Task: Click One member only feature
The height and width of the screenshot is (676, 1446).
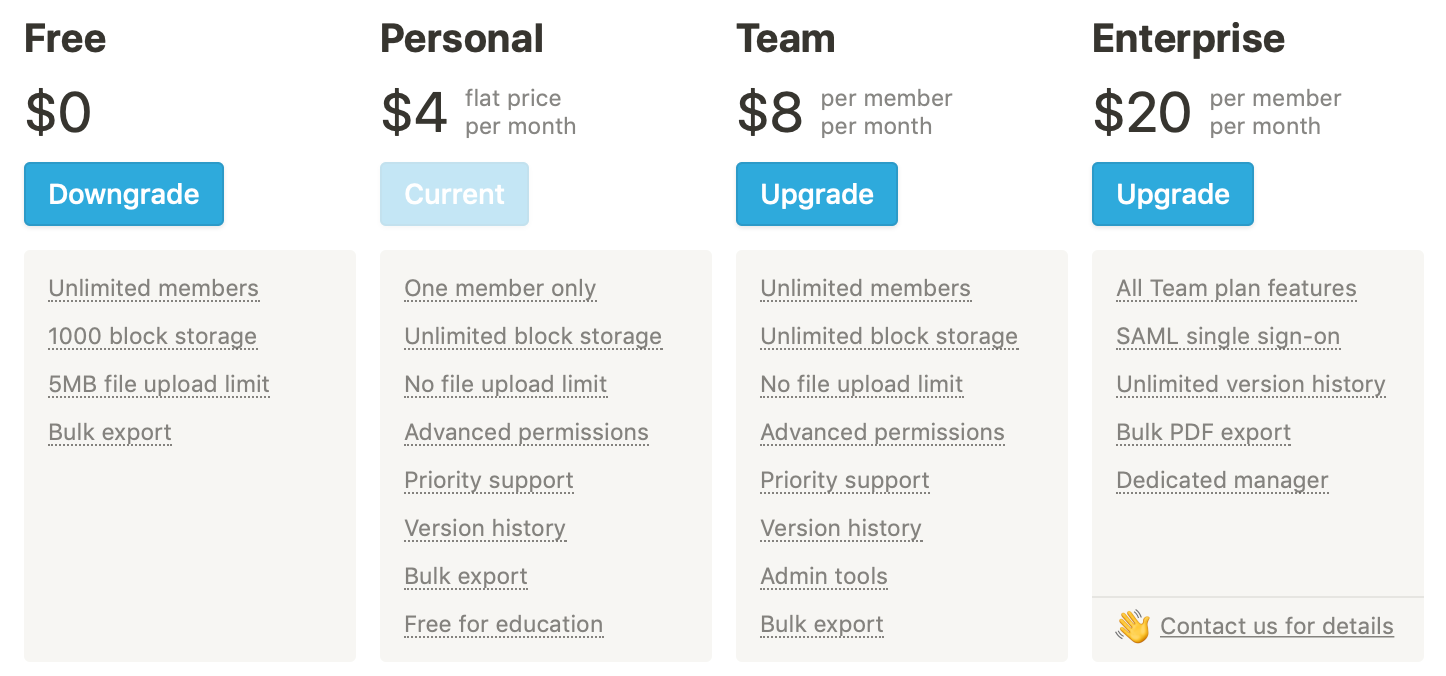Action: click(500, 289)
